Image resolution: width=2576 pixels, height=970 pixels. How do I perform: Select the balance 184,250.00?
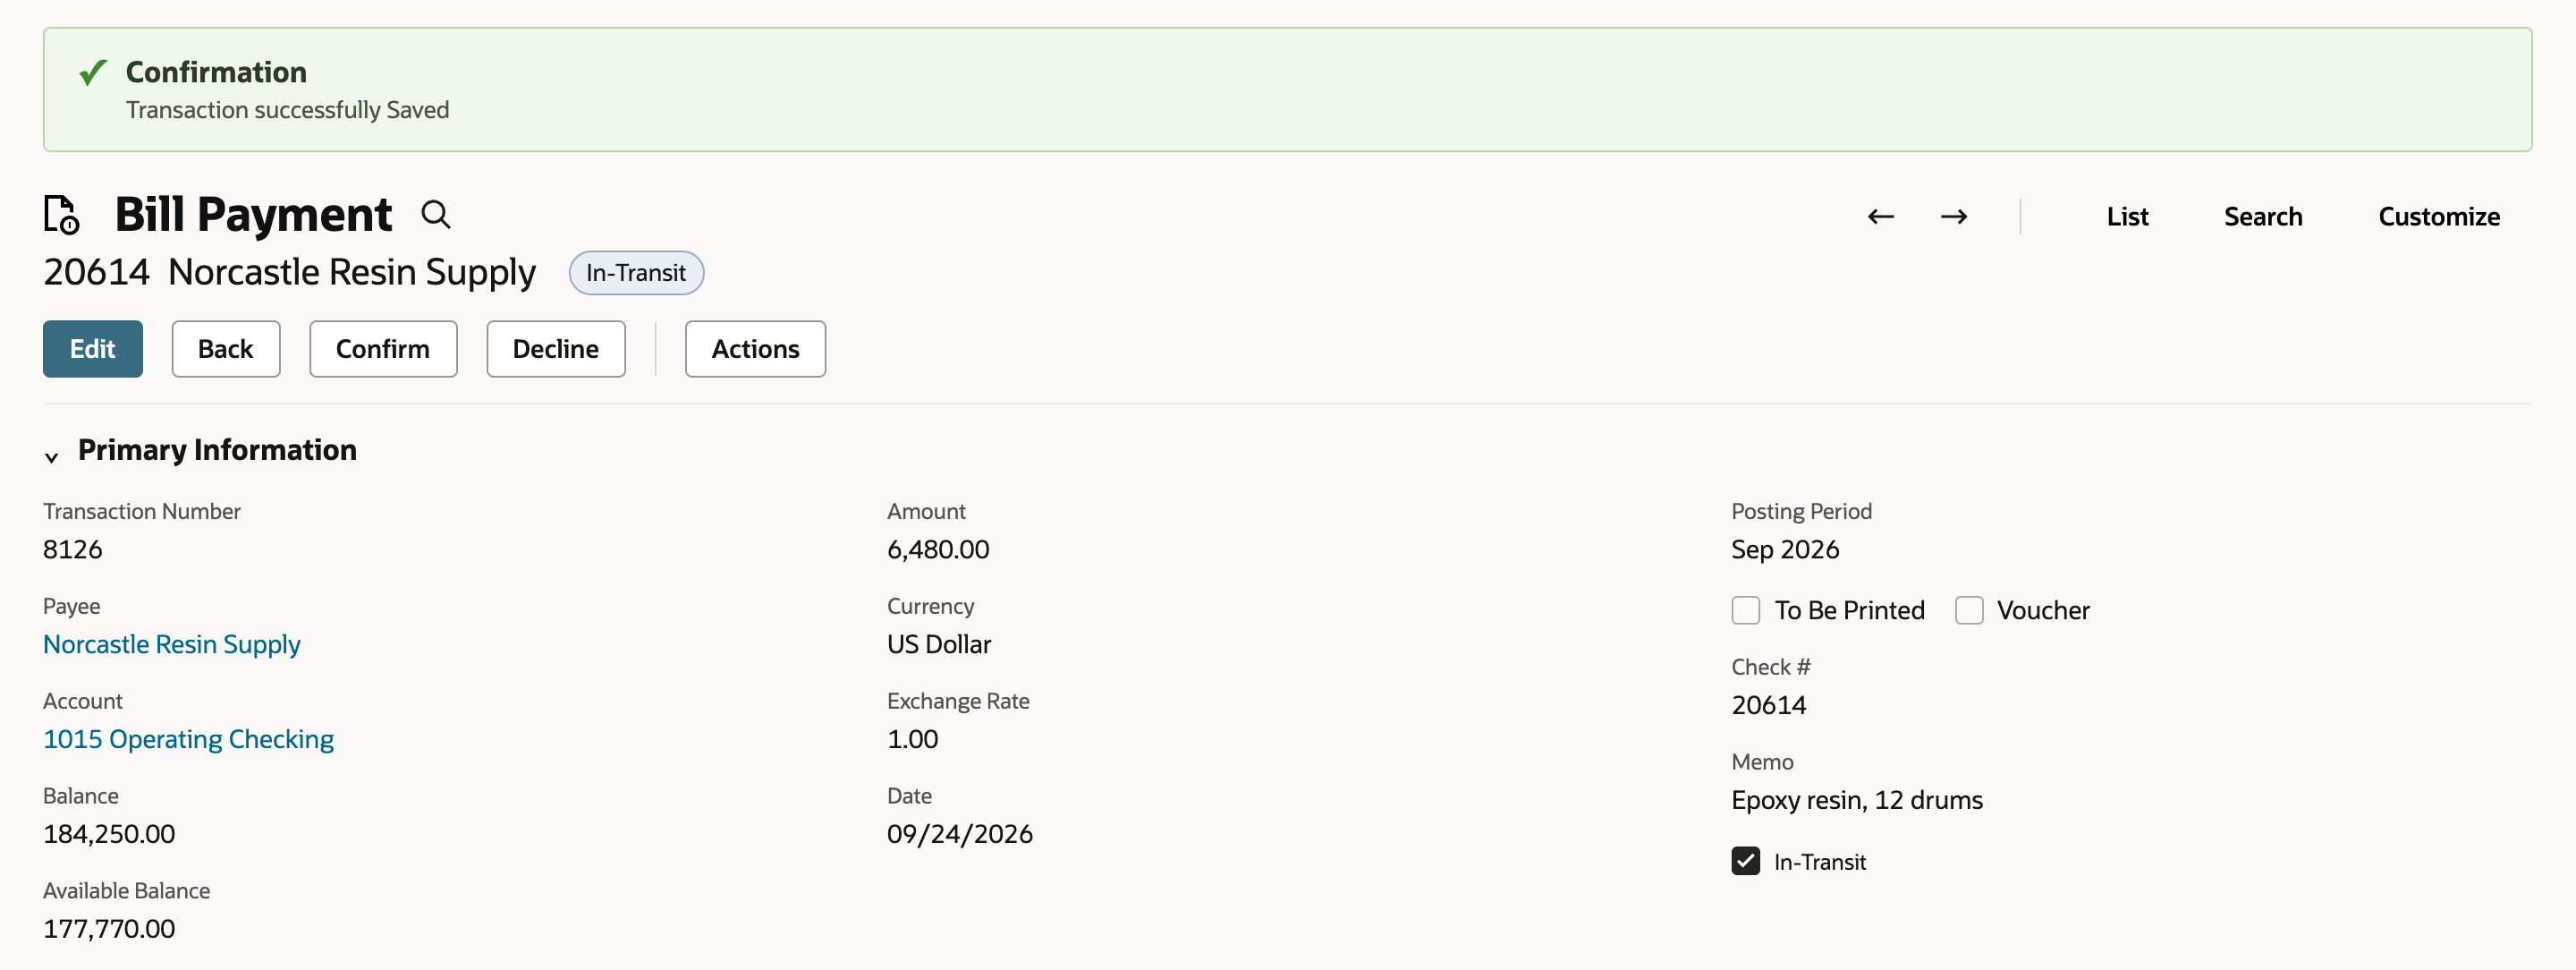109,835
